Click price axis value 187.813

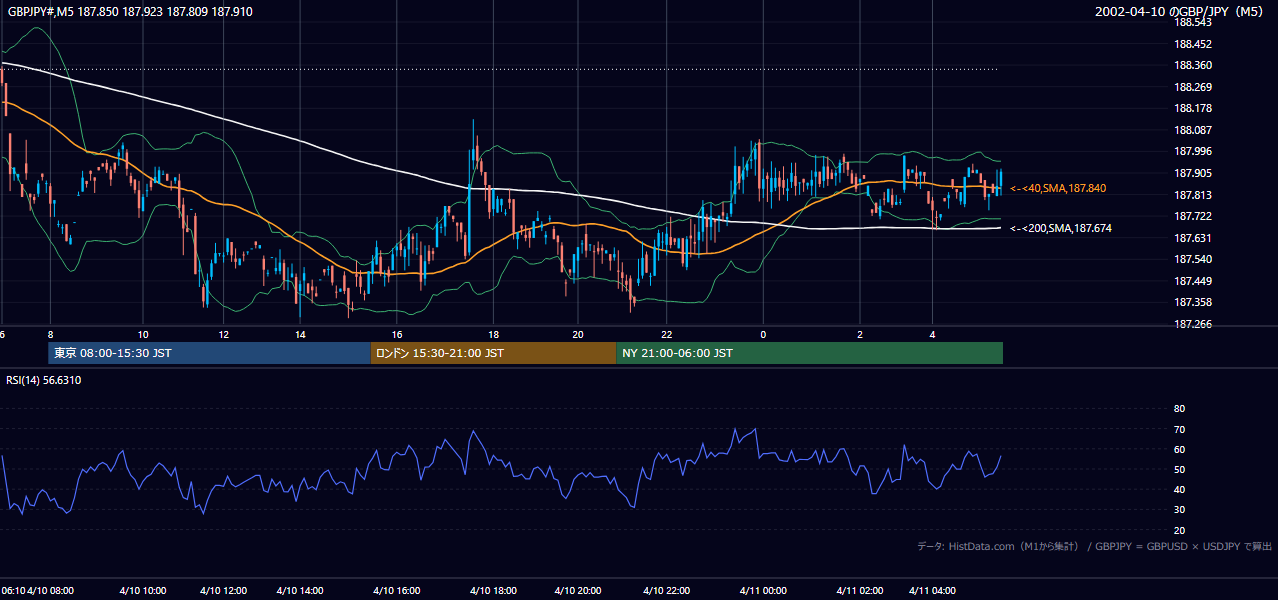coord(1194,195)
